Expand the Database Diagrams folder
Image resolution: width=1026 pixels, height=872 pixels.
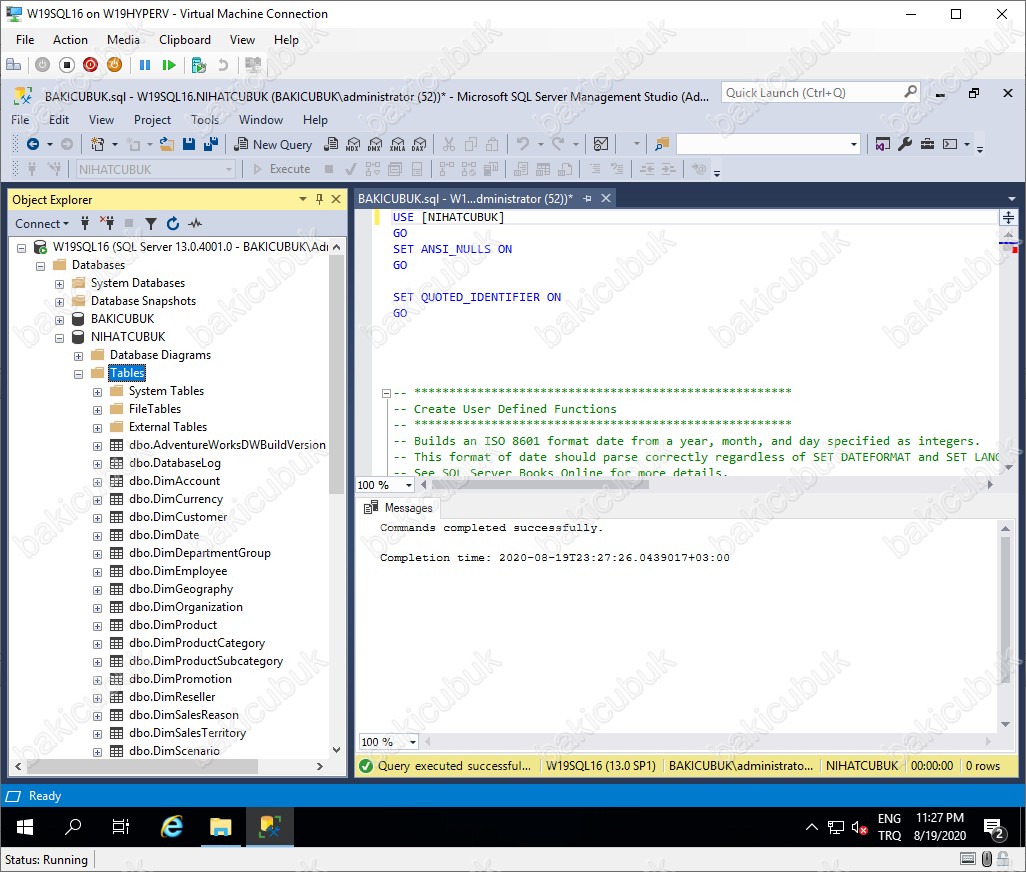pyautogui.click(x=79, y=356)
